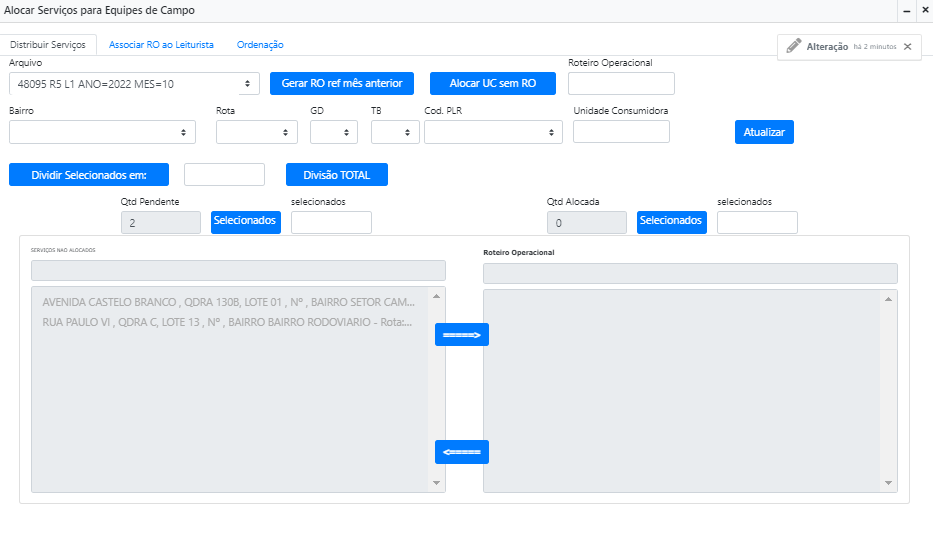The width and height of the screenshot is (933, 548).
Task: Open the Ordenação tab
Action: 260,45
